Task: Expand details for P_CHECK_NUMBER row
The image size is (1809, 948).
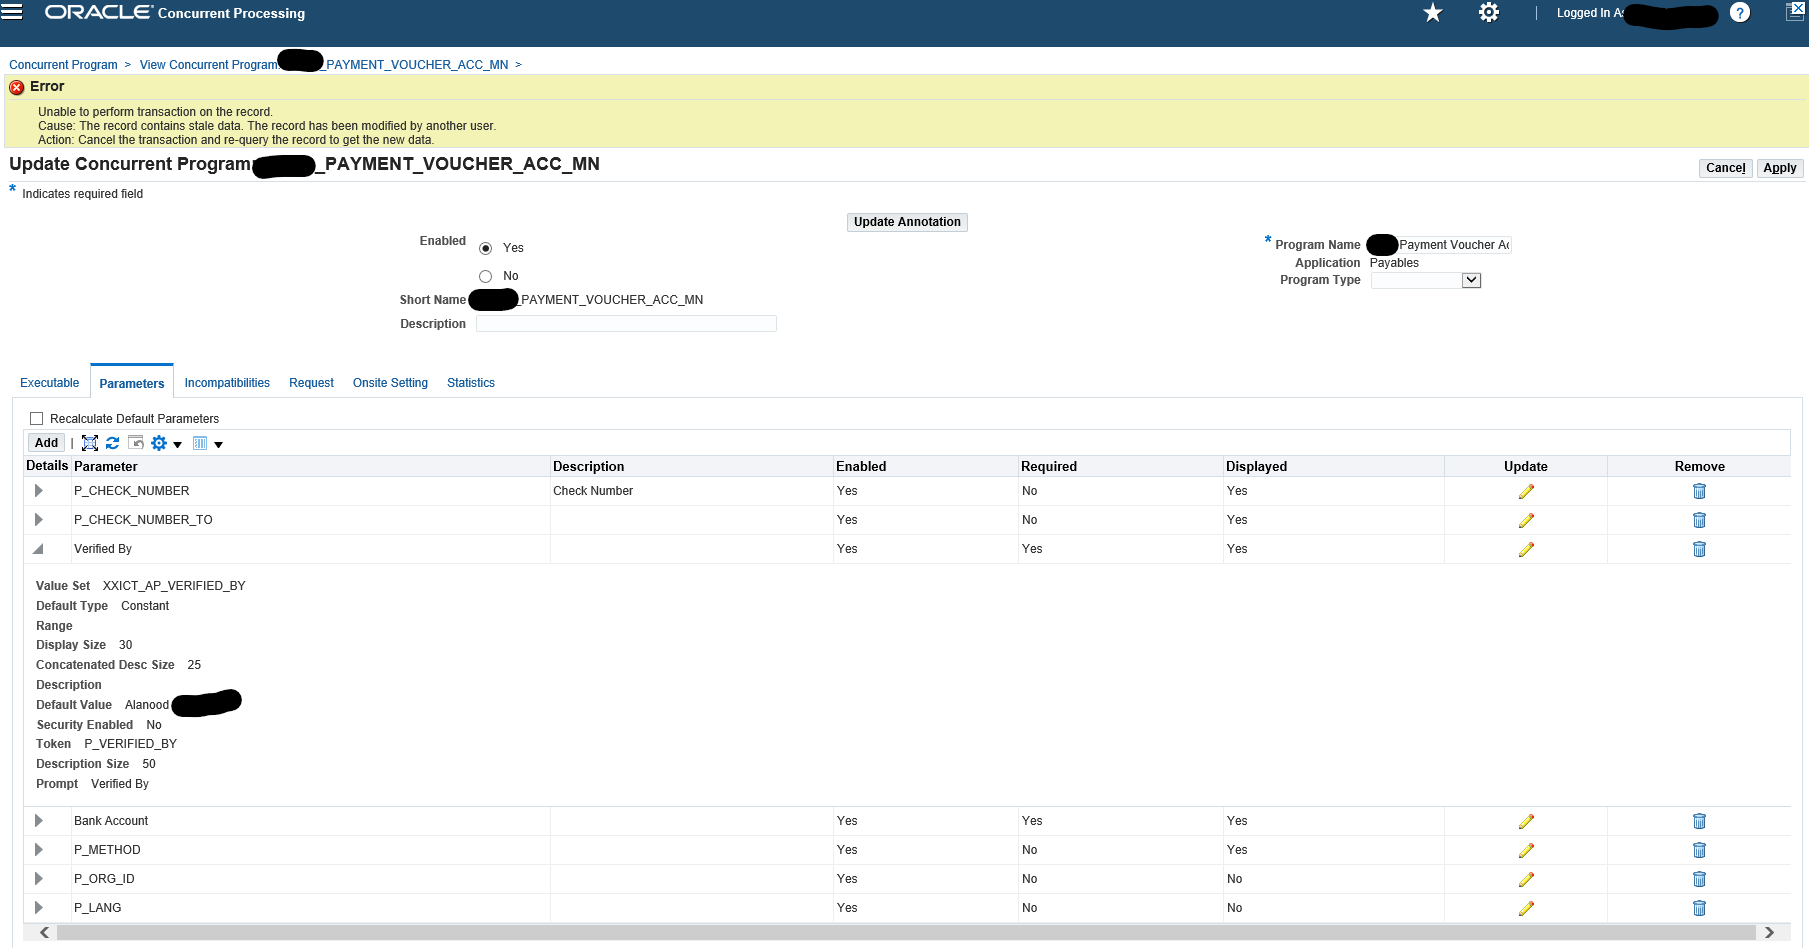Action: [39, 491]
